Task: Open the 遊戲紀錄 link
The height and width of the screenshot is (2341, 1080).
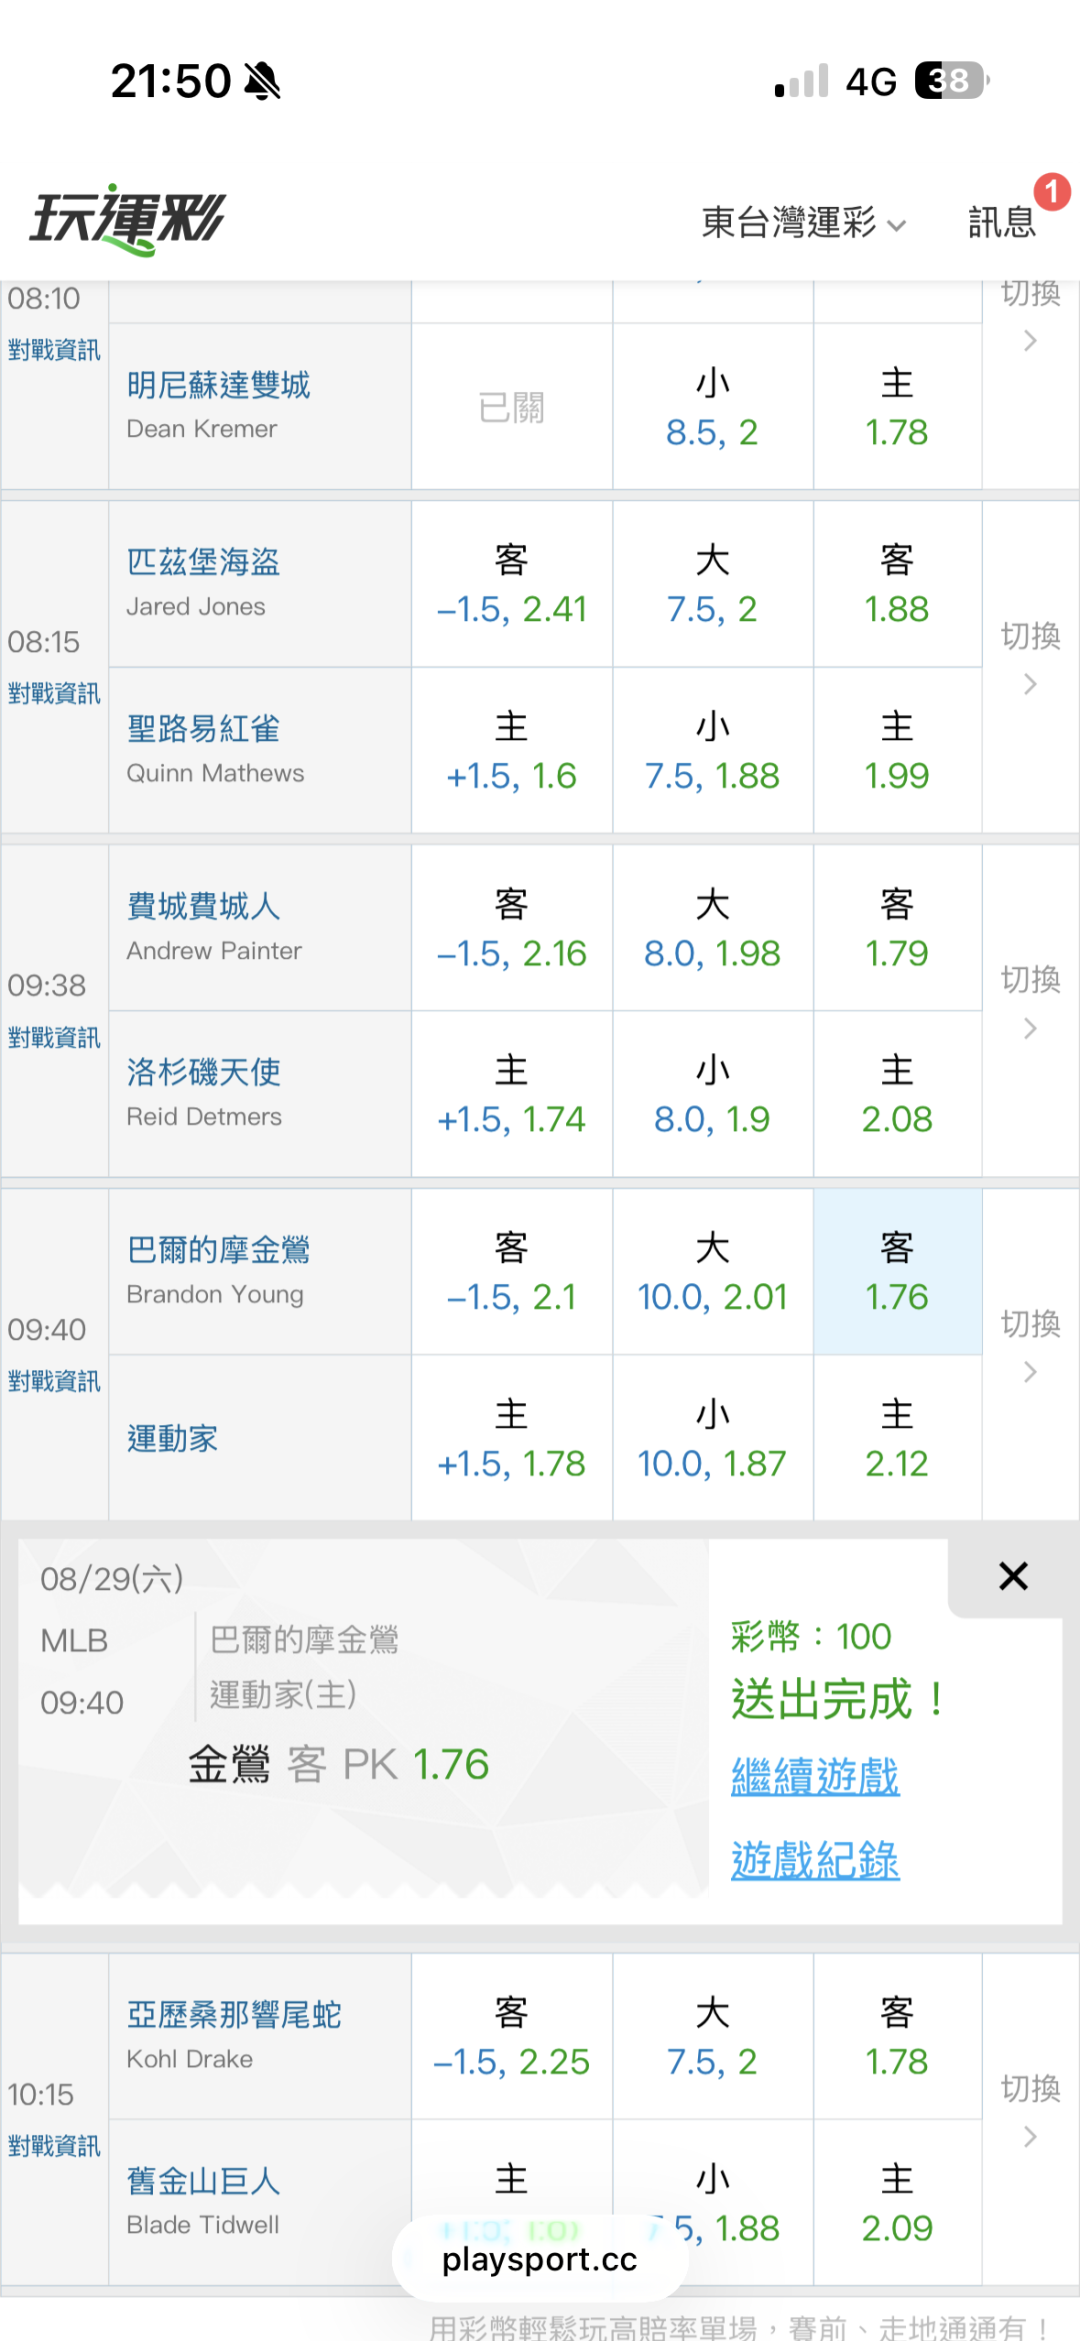Action: click(815, 1860)
